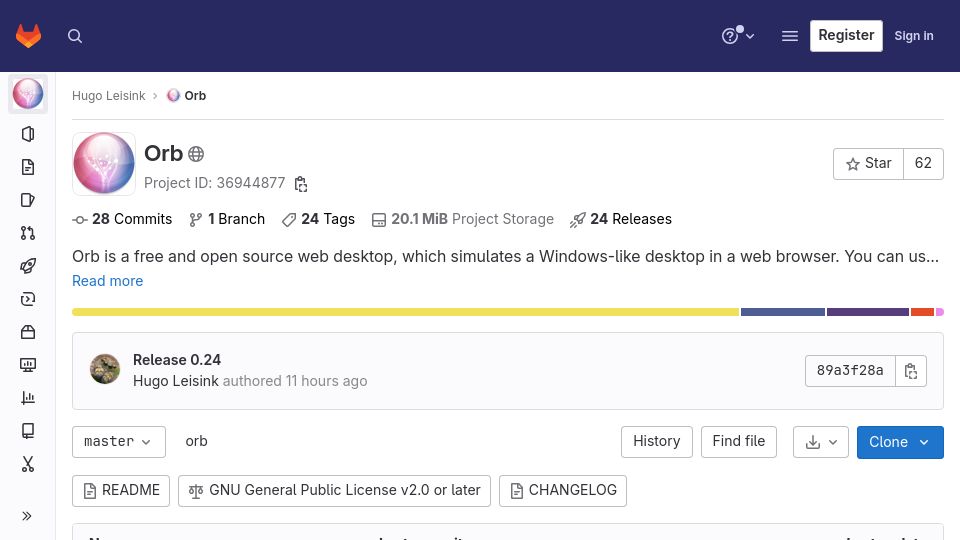This screenshot has width=960, height=540.
Task: Open Wiki book icon in sidebar
Action: coord(28,431)
